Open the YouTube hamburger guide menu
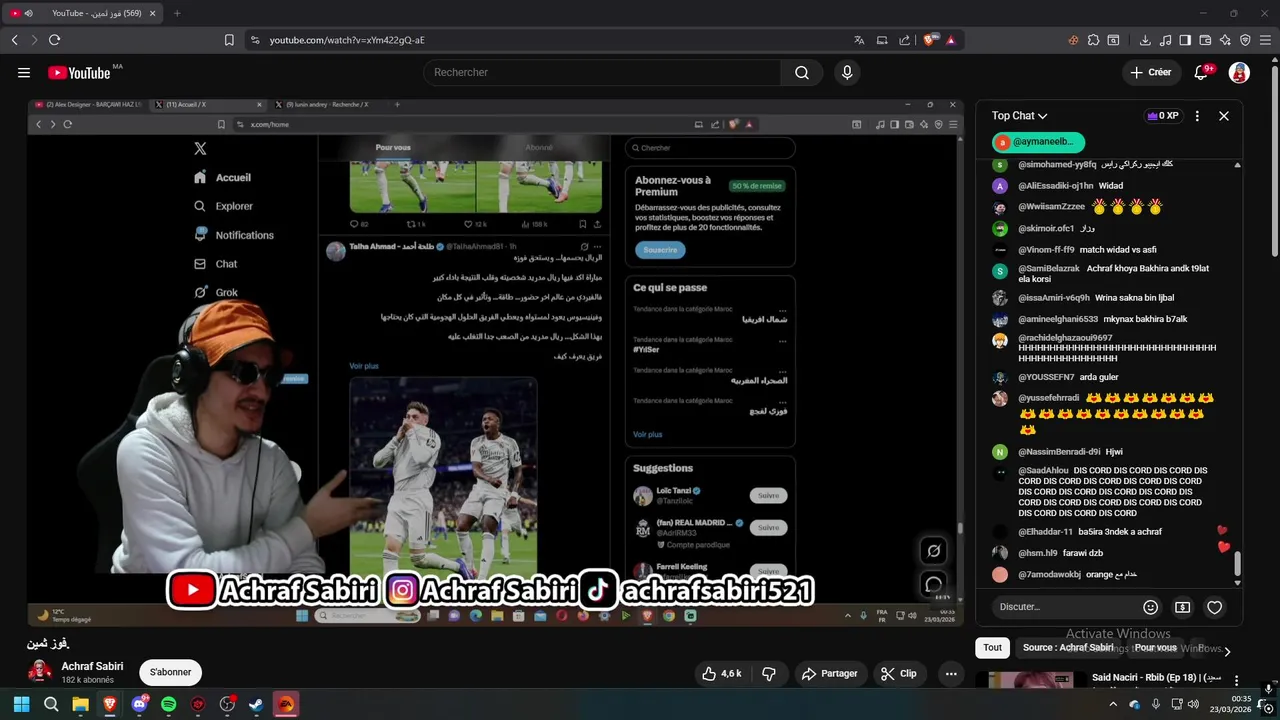This screenshot has height=720, width=1280. tap(24, 72)
